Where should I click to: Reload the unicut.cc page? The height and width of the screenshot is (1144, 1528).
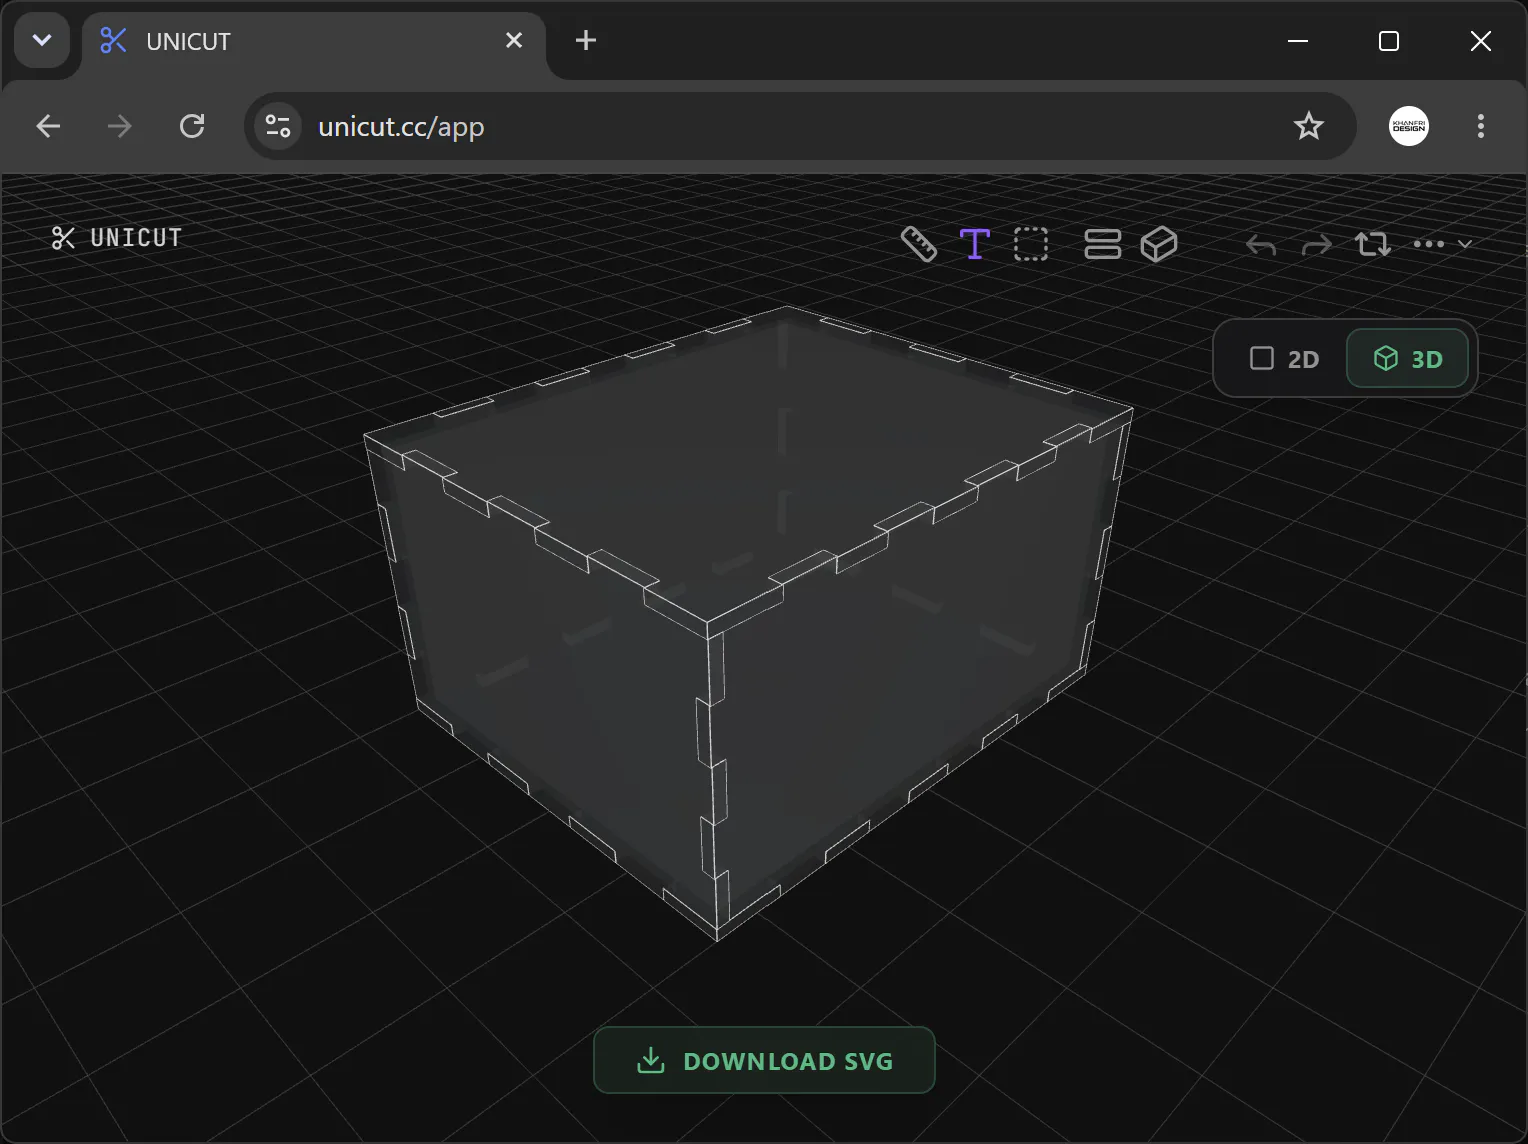pyautogui.click(x=192, y=126)
